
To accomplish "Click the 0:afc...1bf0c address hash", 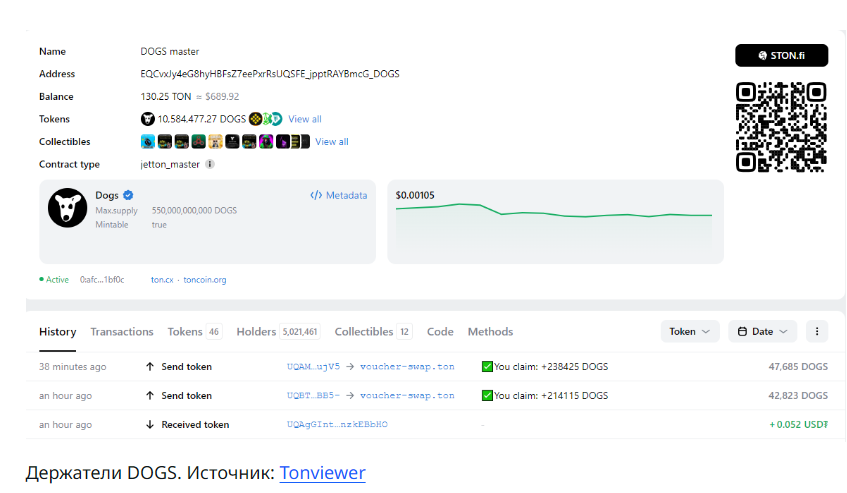I will pyautogui.click(x=102, y=280).
